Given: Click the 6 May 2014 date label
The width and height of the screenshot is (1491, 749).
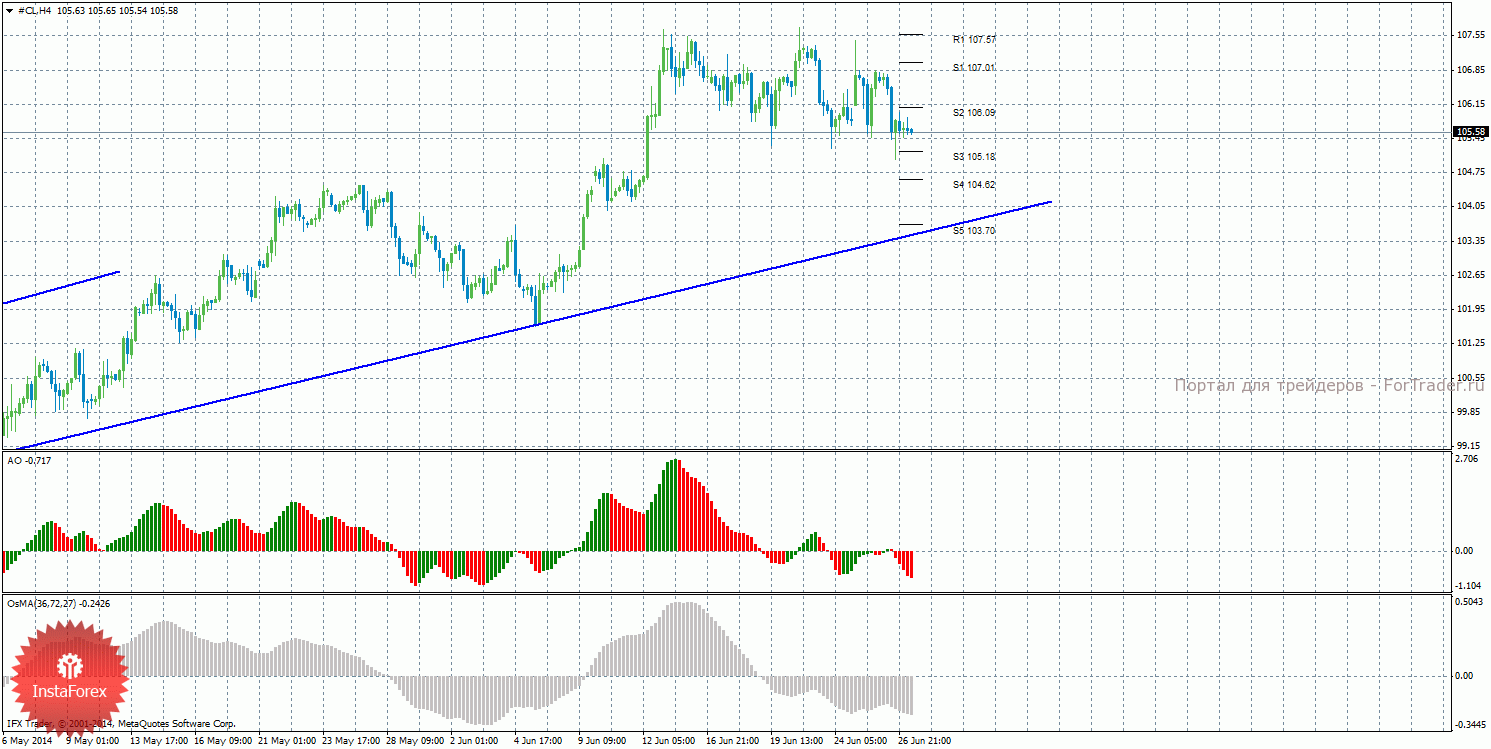Looking at the screenshot, I should tap(26, 742).
